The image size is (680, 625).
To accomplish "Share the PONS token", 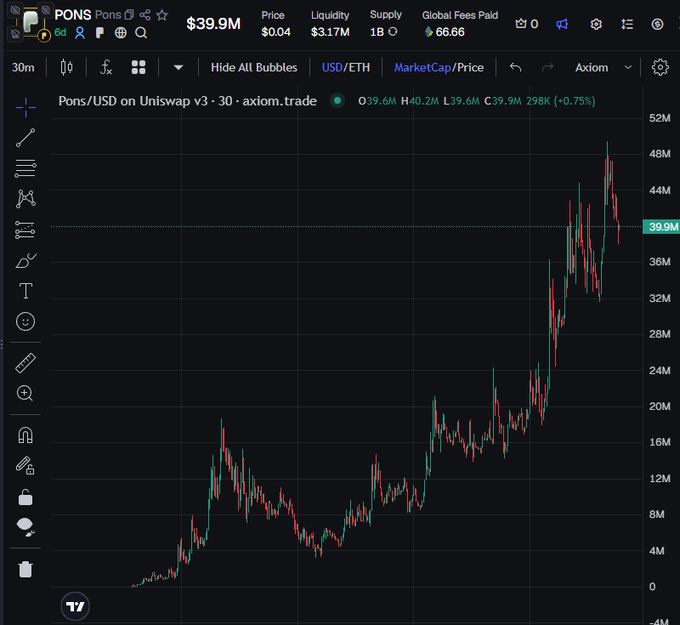I will point(145,15).
